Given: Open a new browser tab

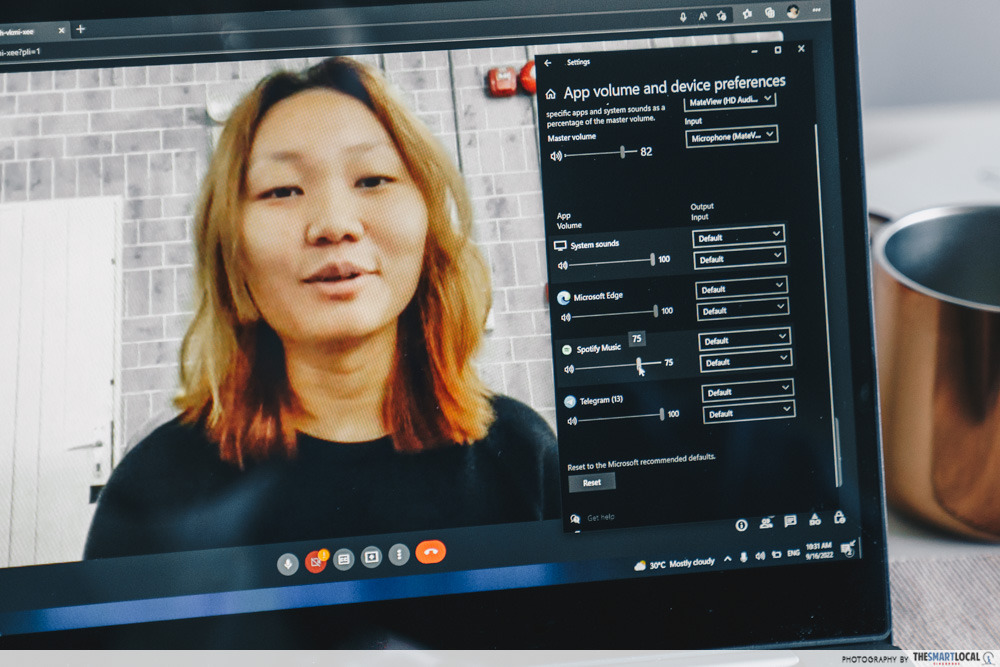Looking at the screenshot, I should point(81,29).
